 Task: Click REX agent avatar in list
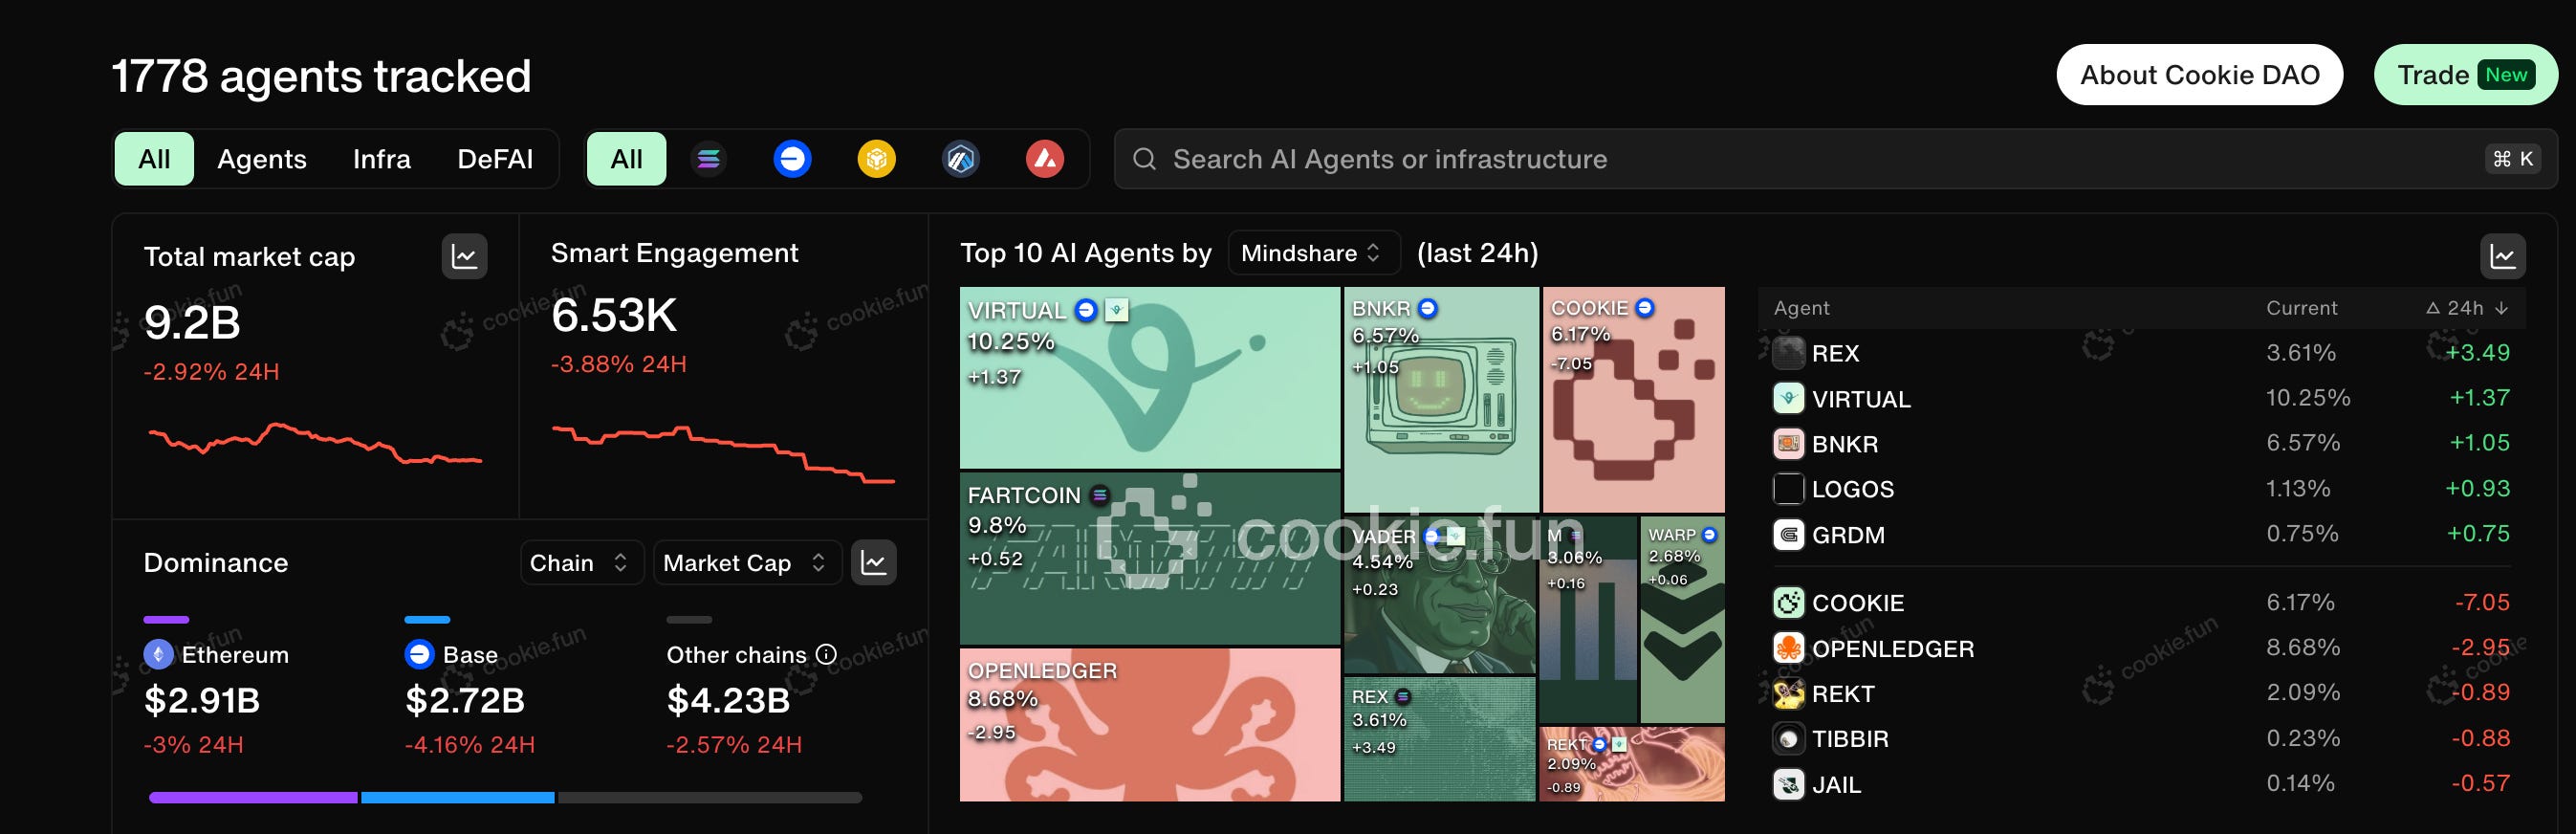coord(1789,353)
